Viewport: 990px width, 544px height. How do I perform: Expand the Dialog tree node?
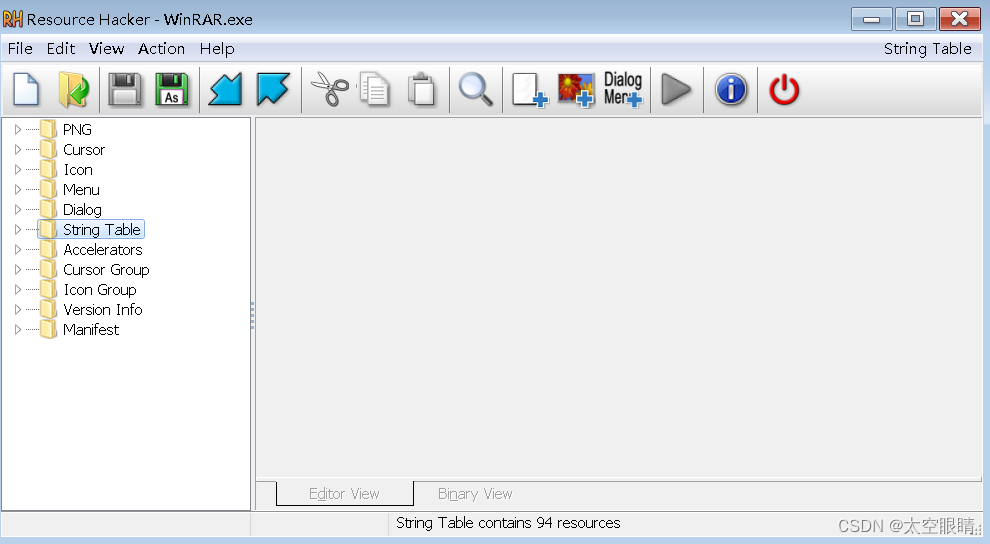pos(18,210)
